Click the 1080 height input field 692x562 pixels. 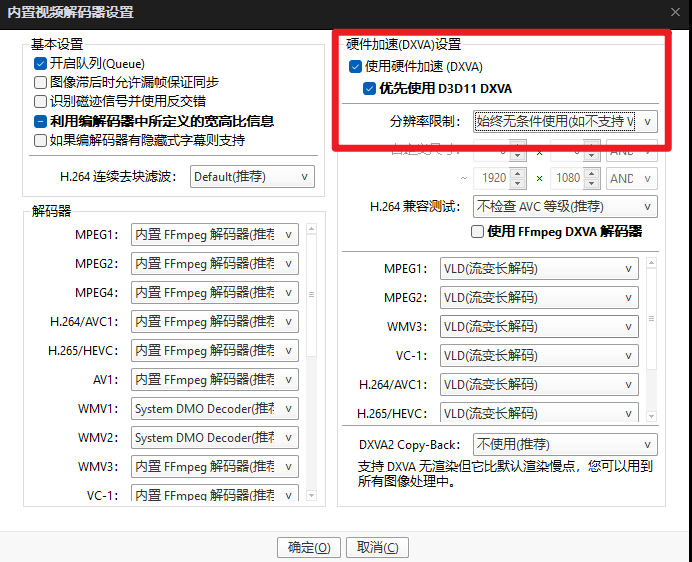pyautogui.click(x=566, y=178)
